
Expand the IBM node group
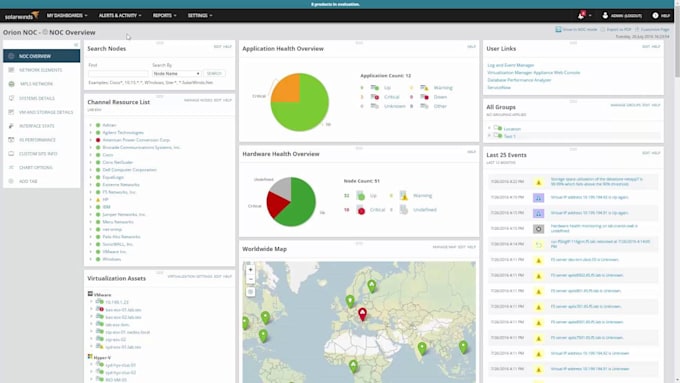[91, 207]
